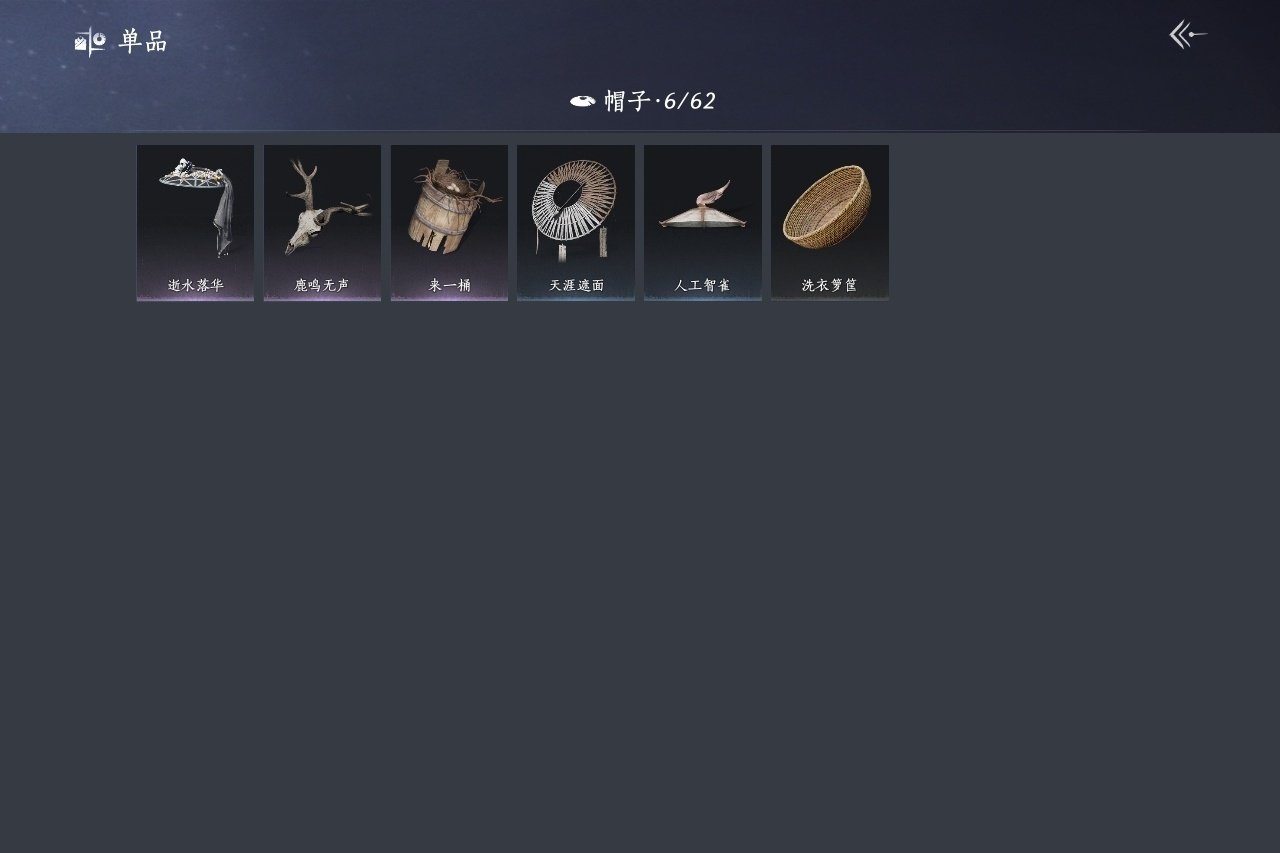Select the bird-topped flat hat picture
The width and height of the screenshot is (1280, 853).
click(x=702, y=206)
